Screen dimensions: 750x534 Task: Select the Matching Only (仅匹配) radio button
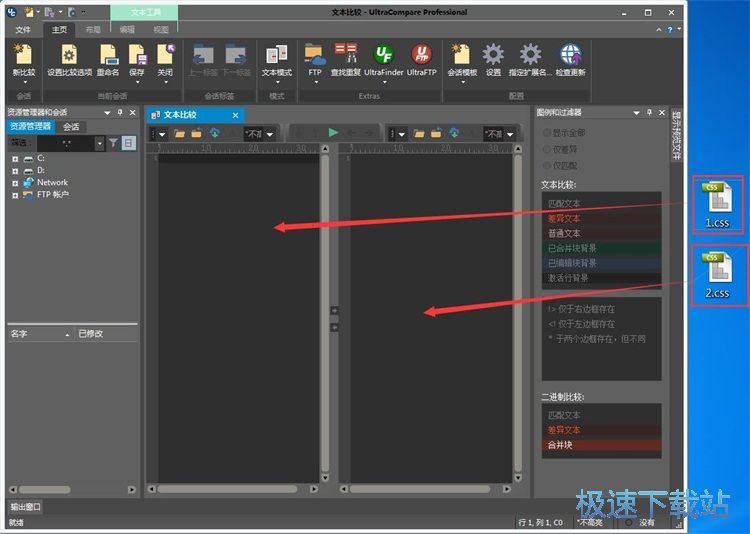546,165
